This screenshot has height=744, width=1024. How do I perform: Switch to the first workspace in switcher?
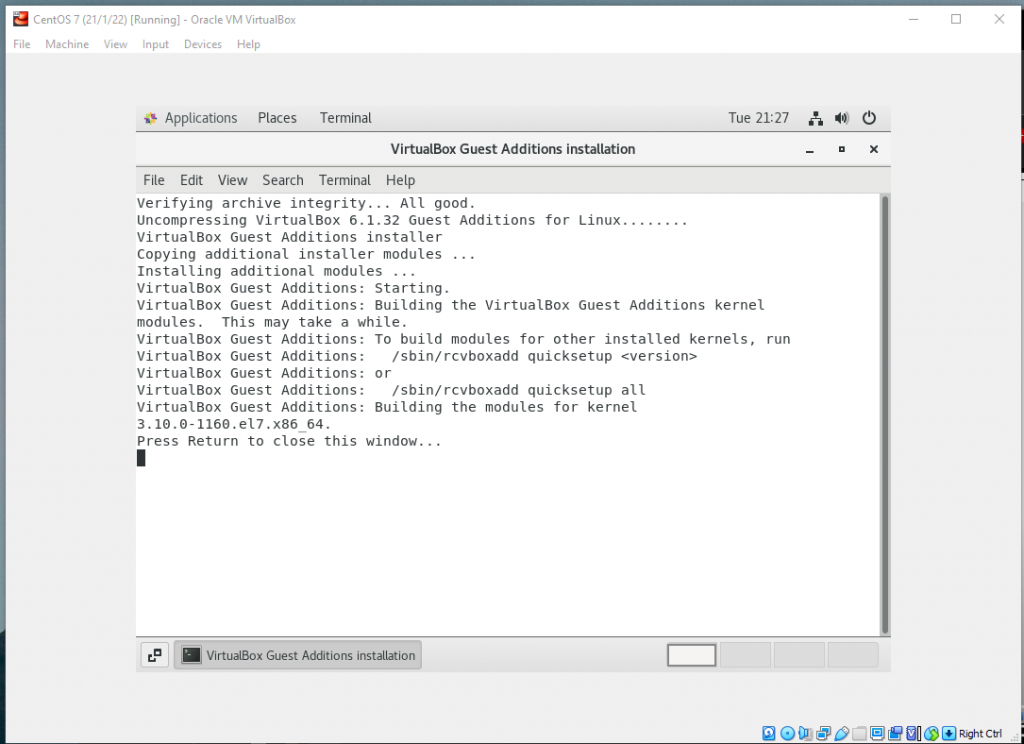(x=692, y=655)
